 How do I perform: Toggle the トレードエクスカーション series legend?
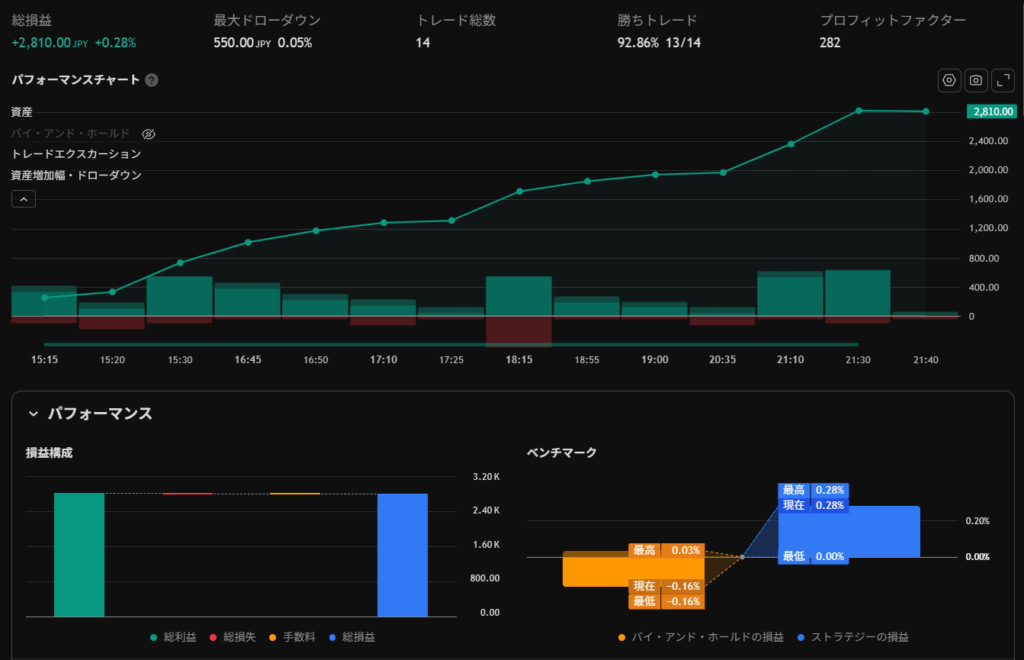(76, 154)
